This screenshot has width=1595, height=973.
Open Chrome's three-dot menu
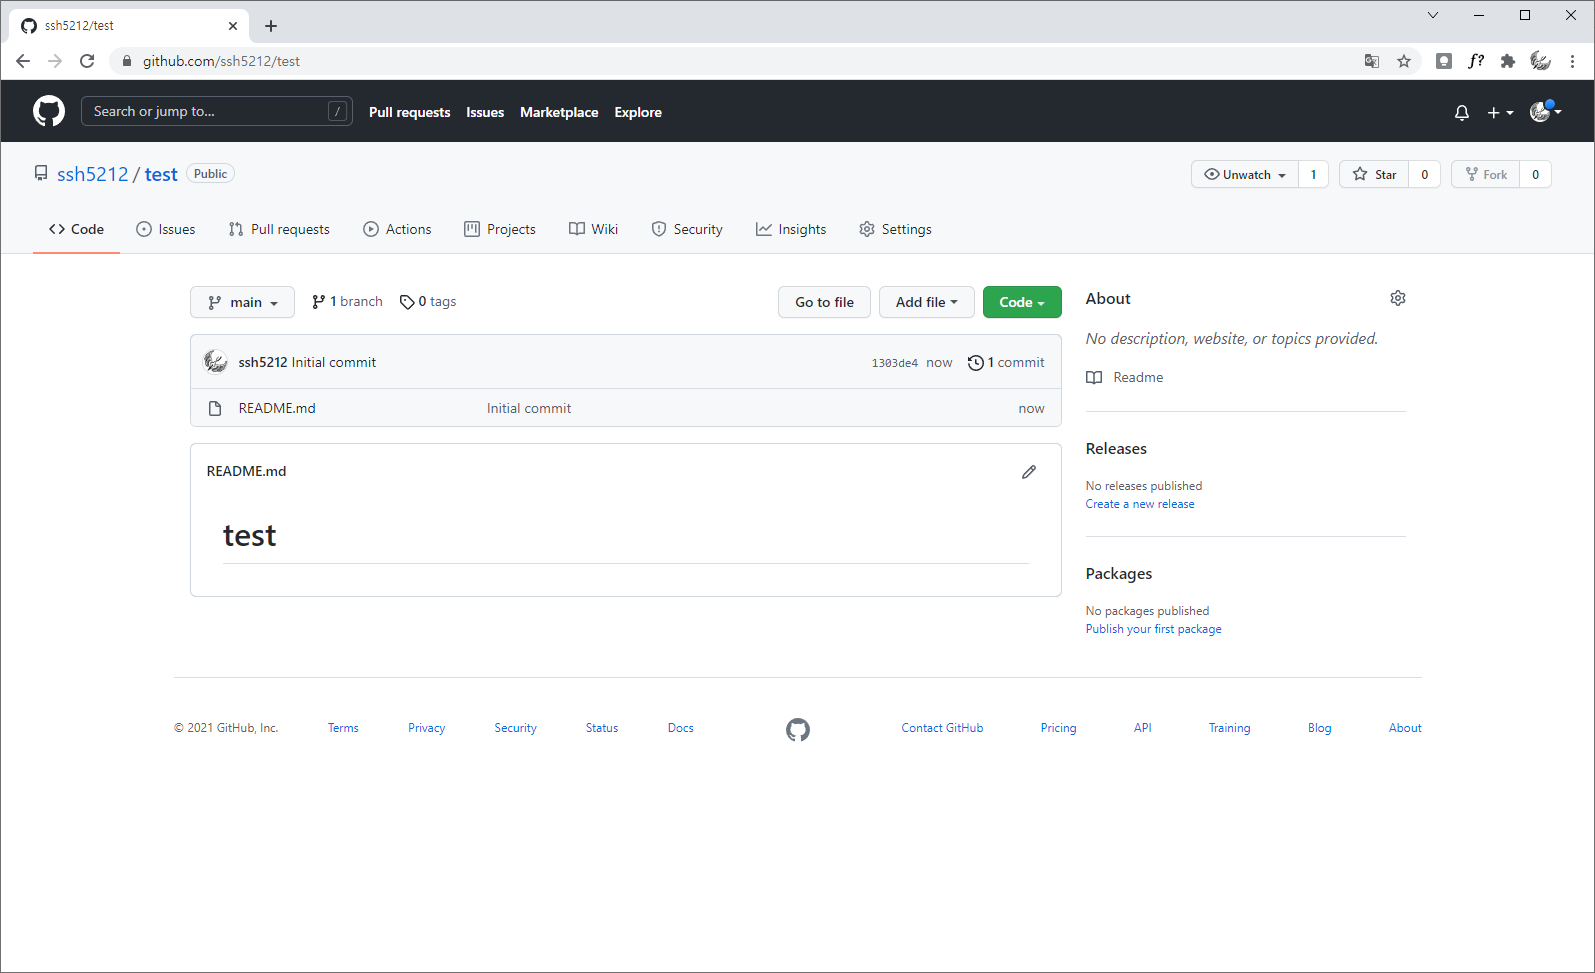[1573, 61]
